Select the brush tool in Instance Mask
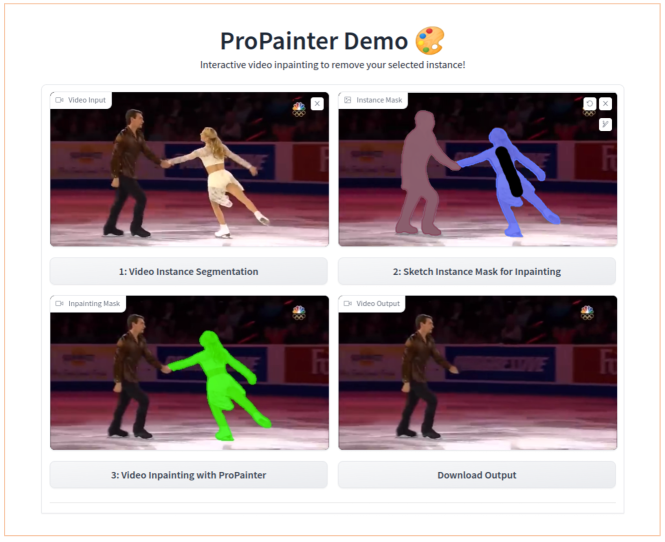Viewport: 665px width, 542px height. coord(605,124)
